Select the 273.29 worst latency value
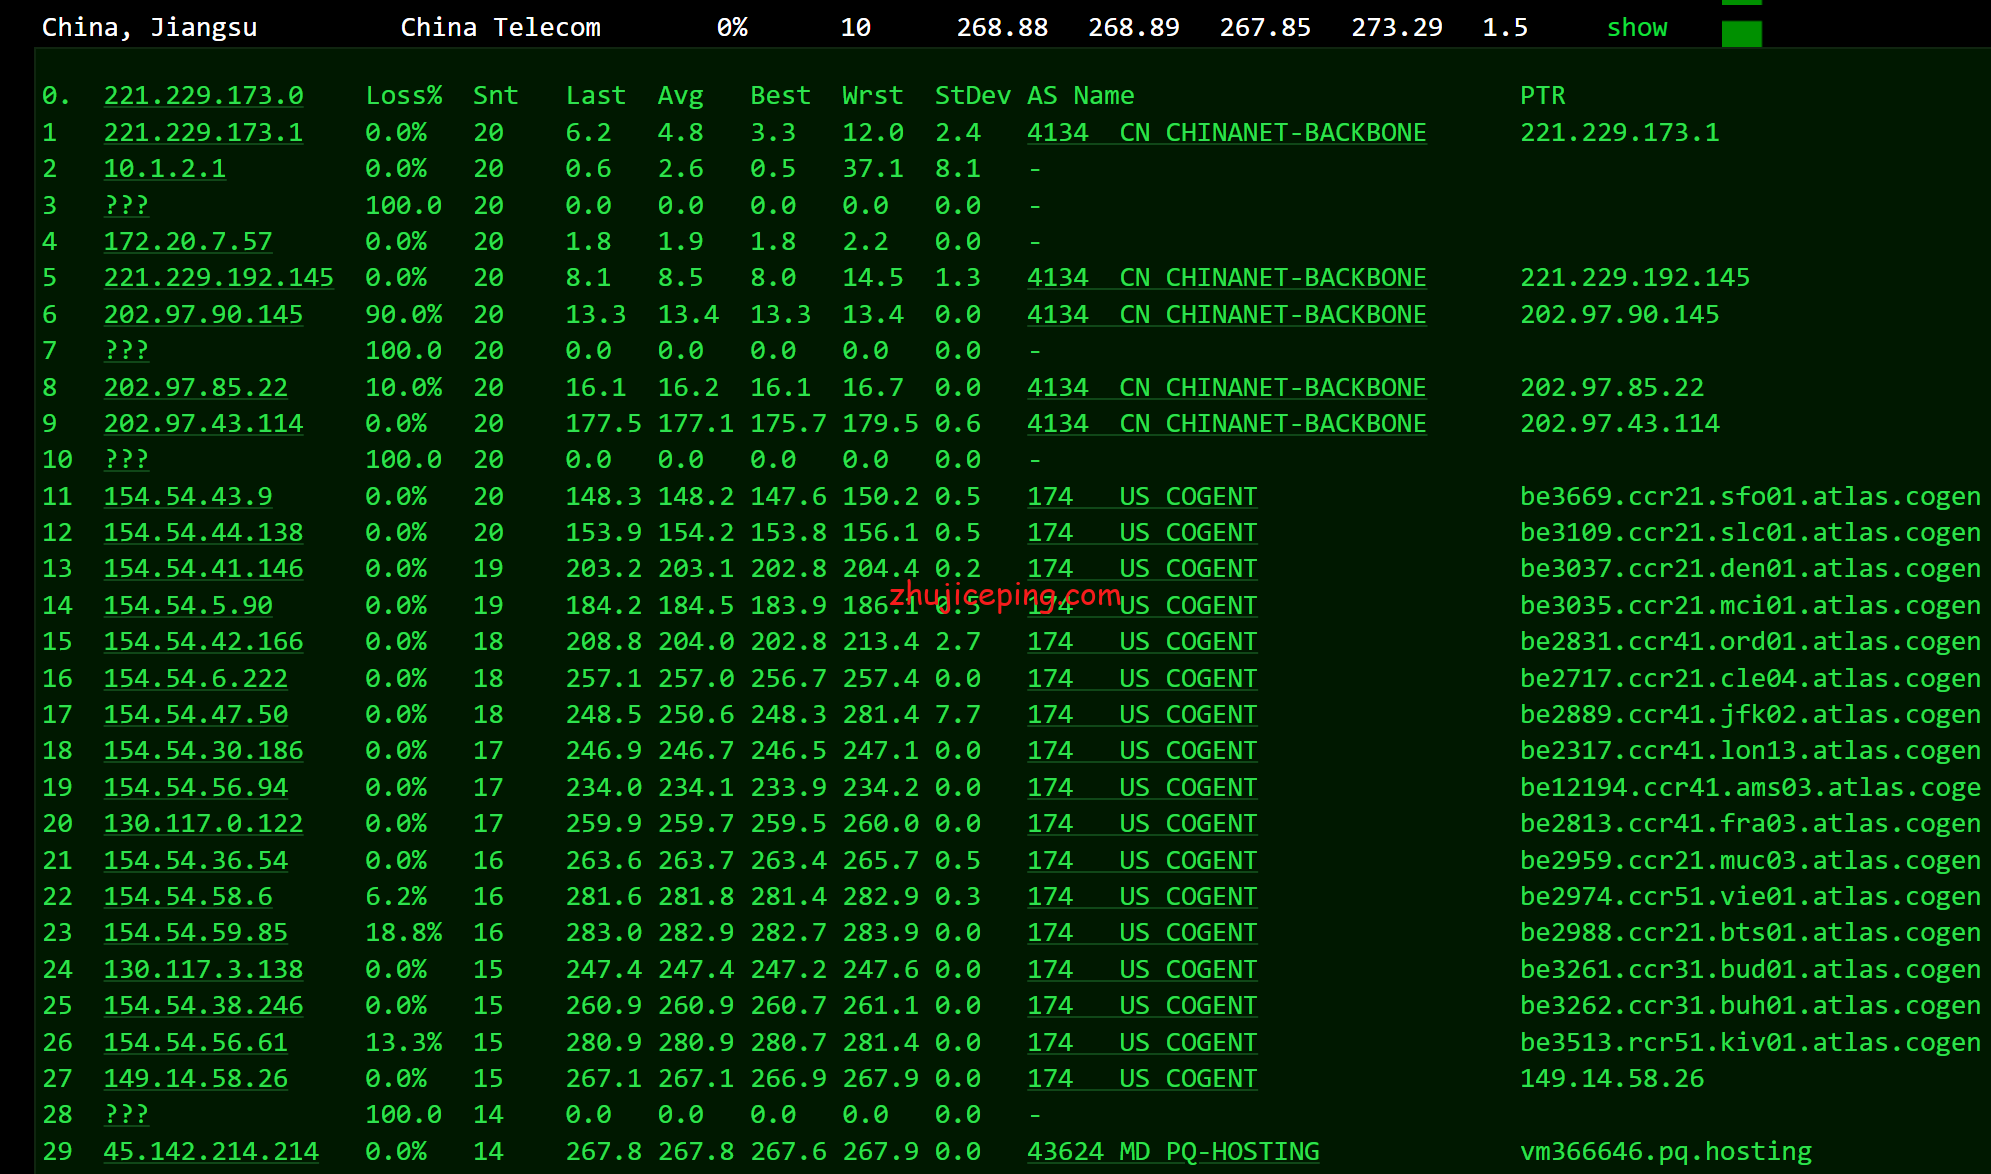This screenshot has width=1991, height=1174. click(1397, 27)
